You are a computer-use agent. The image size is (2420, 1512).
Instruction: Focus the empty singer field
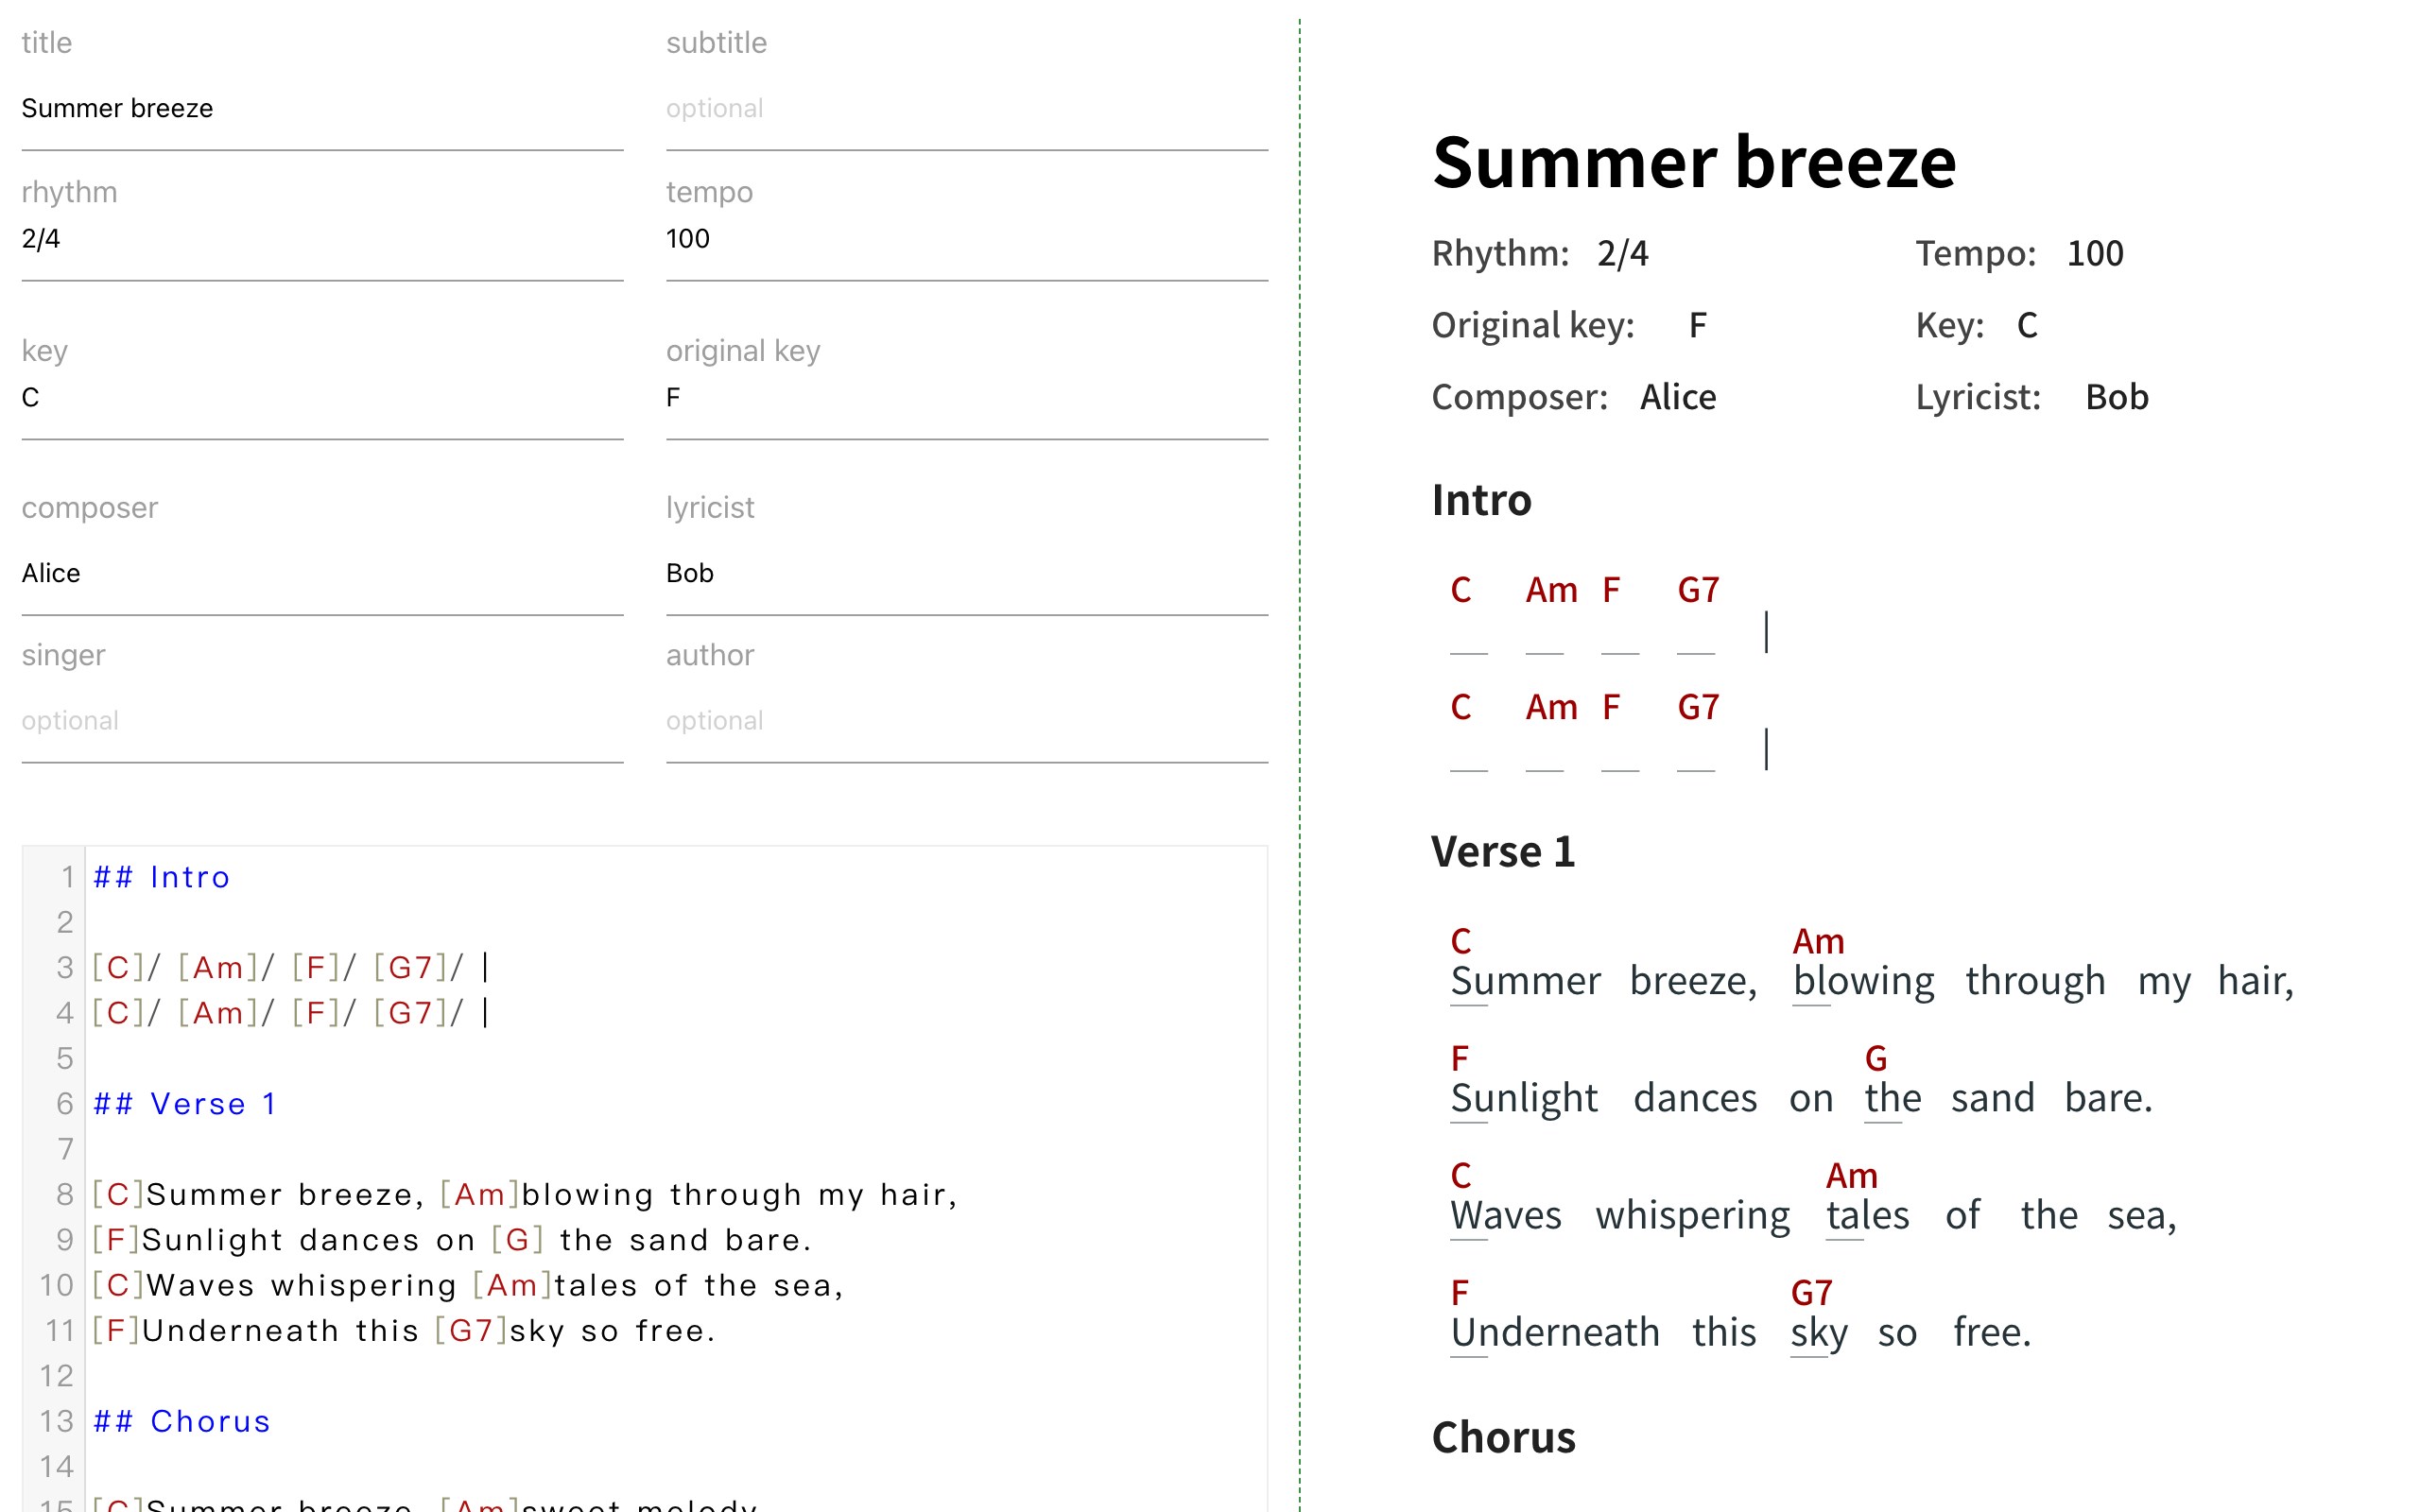(x=322, y=720)
